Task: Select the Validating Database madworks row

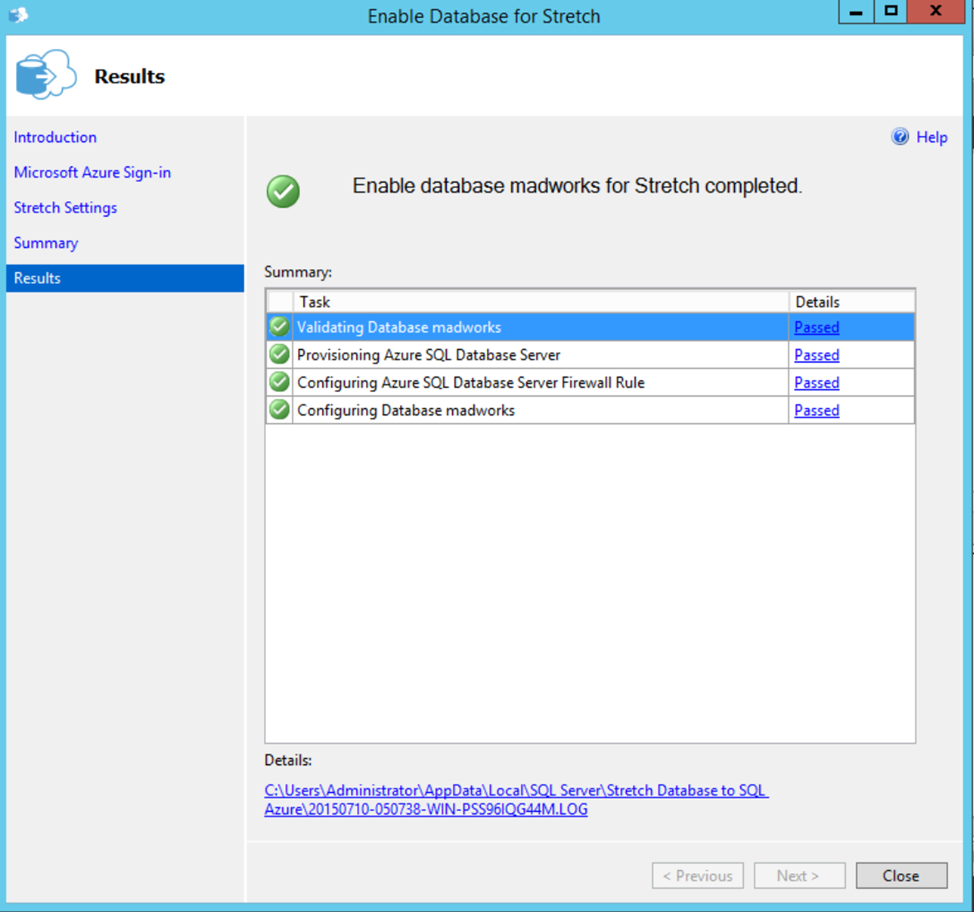Action: (590, 327)
